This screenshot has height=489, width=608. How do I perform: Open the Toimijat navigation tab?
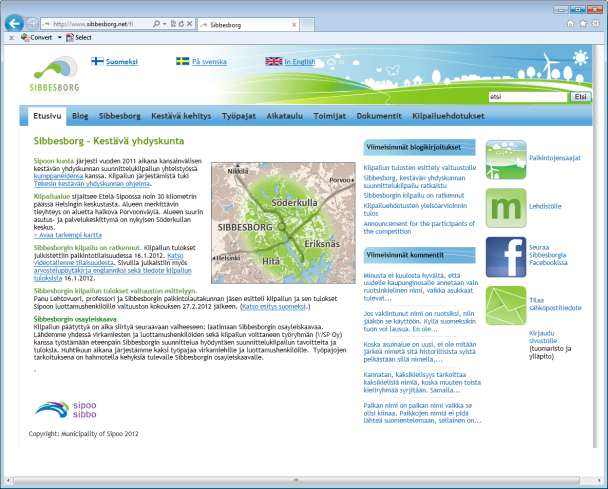[x=330, y=116]
